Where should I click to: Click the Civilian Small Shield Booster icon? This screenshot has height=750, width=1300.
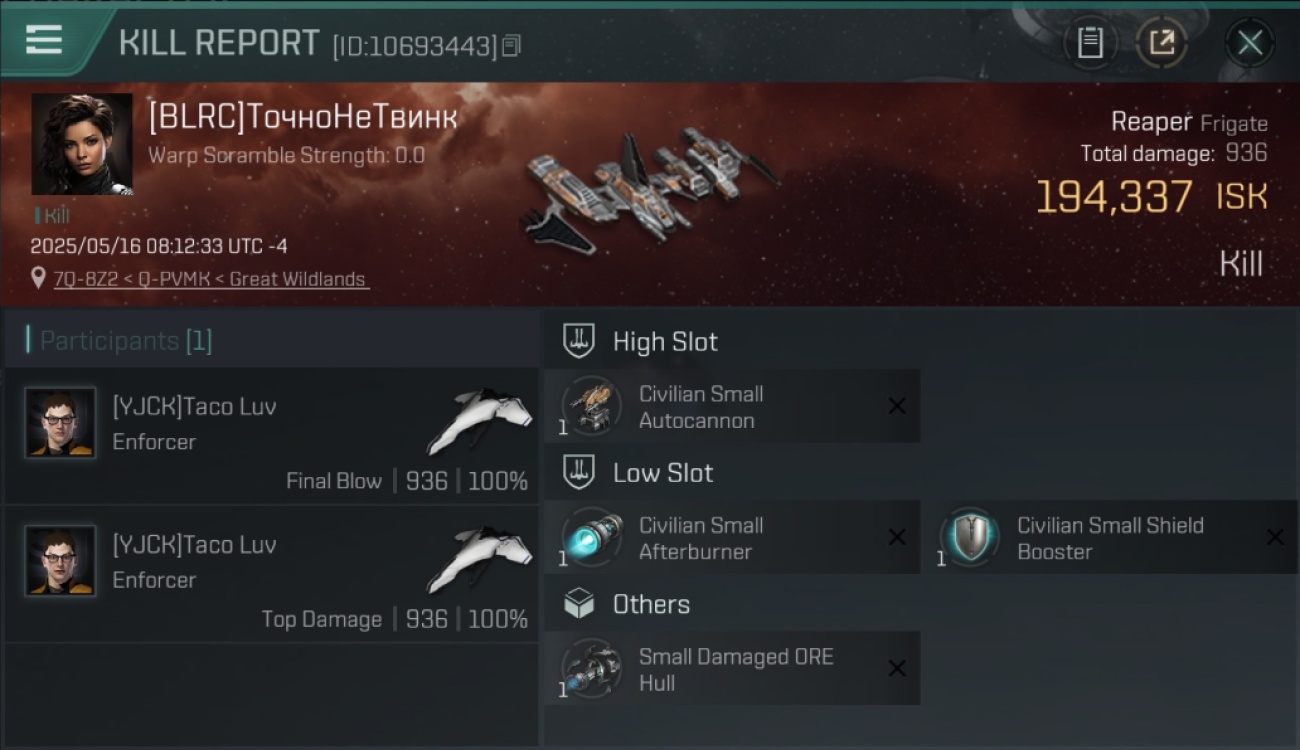pos(969,538)
